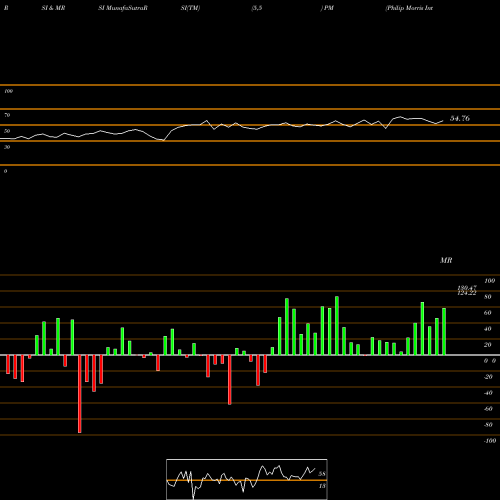Click the 'SI MunafaSutraR' header label
The image size is (500, 500).
click(x=123, y=8)
